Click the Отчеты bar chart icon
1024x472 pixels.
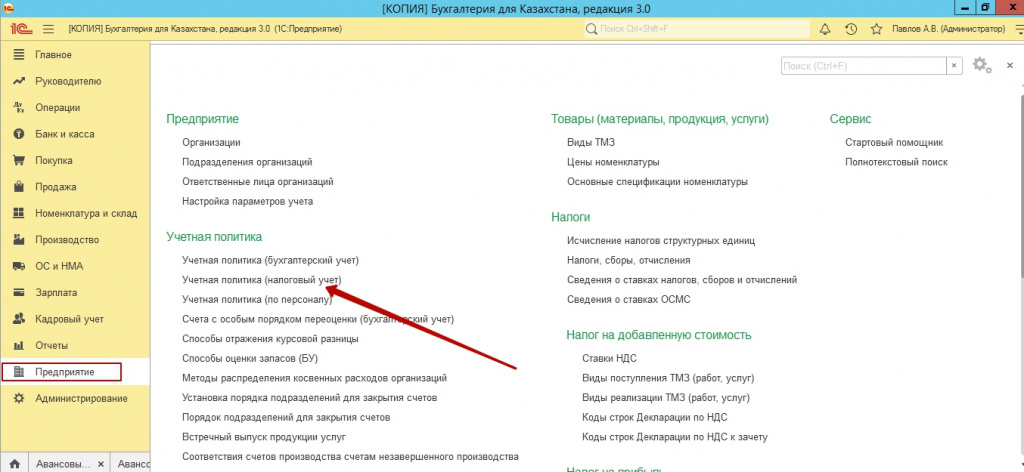[x=19, y=345]
